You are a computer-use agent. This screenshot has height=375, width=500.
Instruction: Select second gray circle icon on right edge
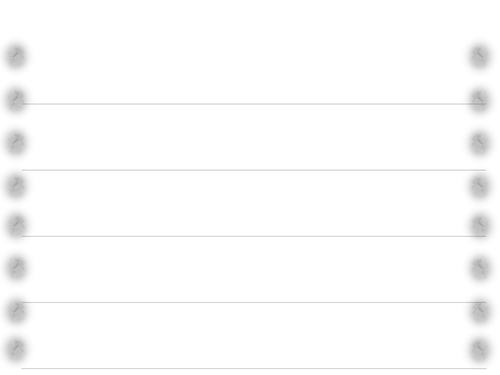[x=479, y=100]
